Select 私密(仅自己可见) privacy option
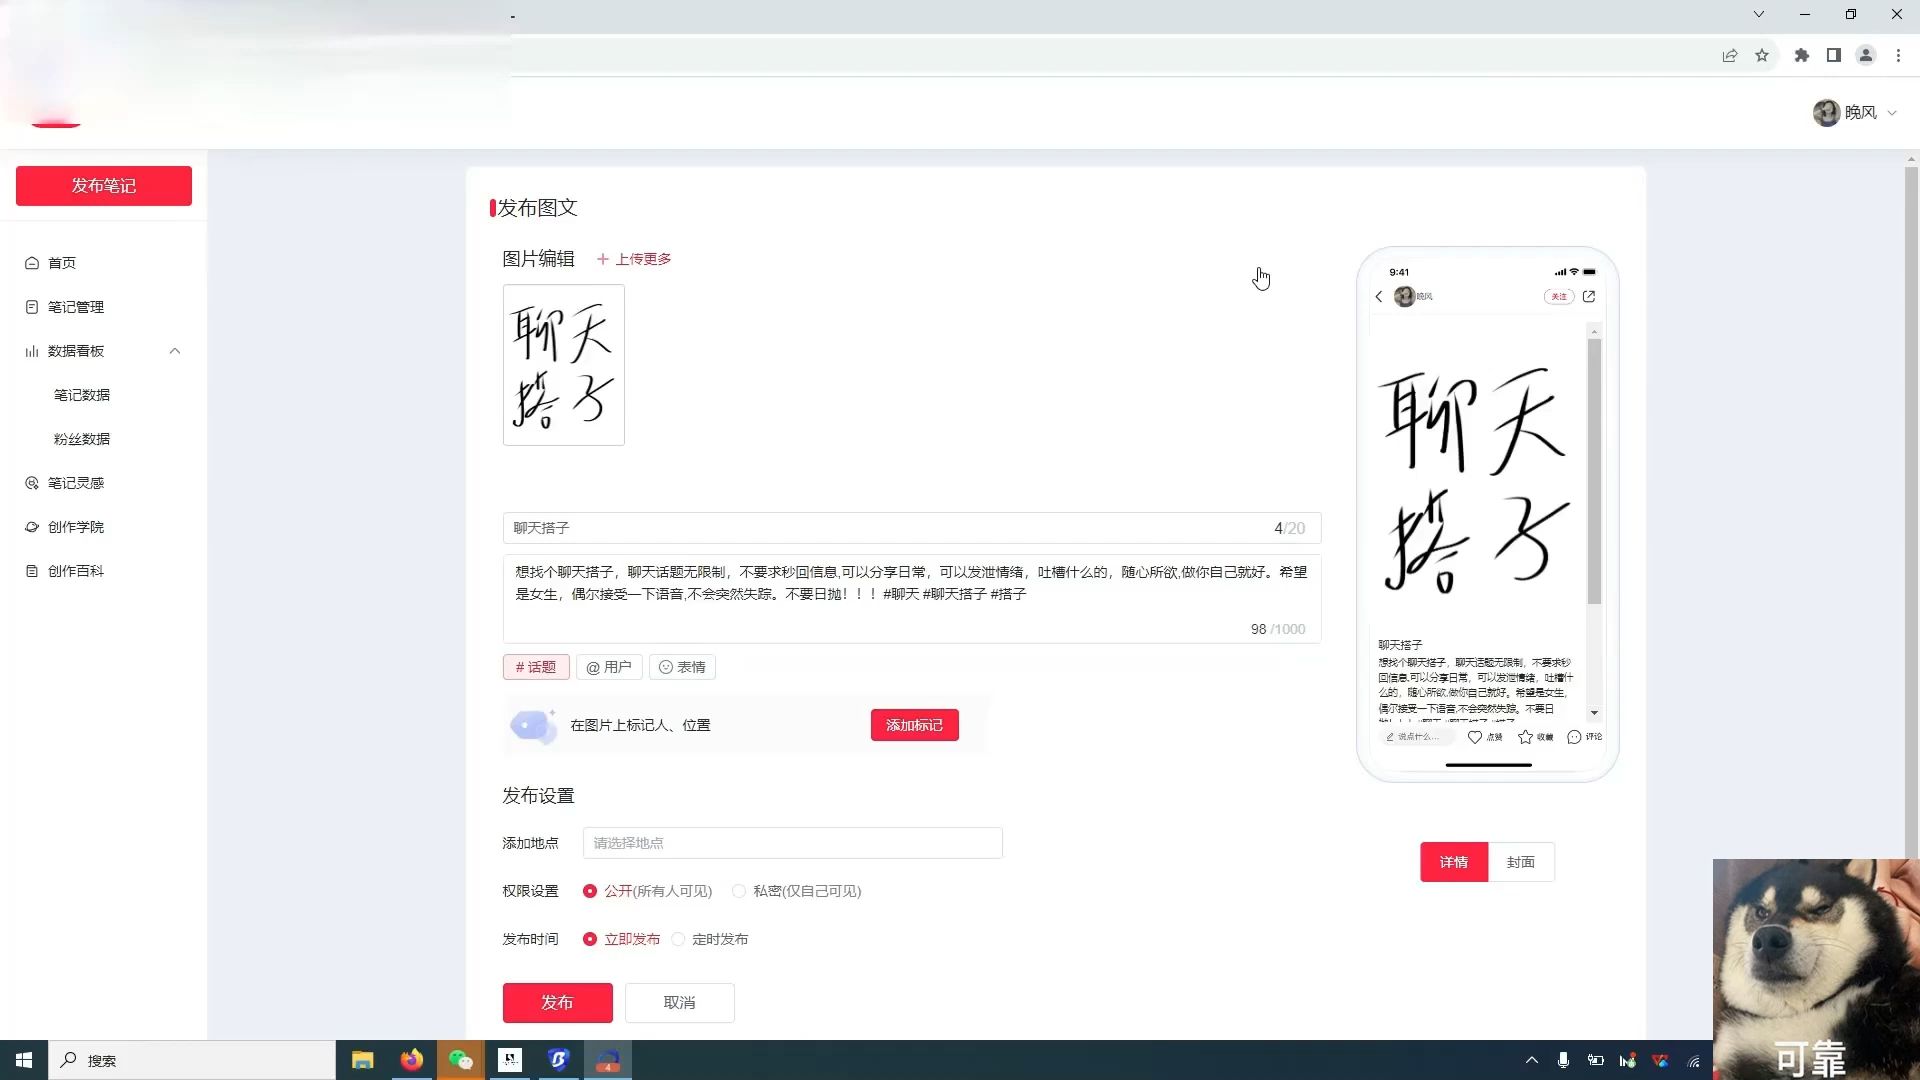 tap(739, 890)
